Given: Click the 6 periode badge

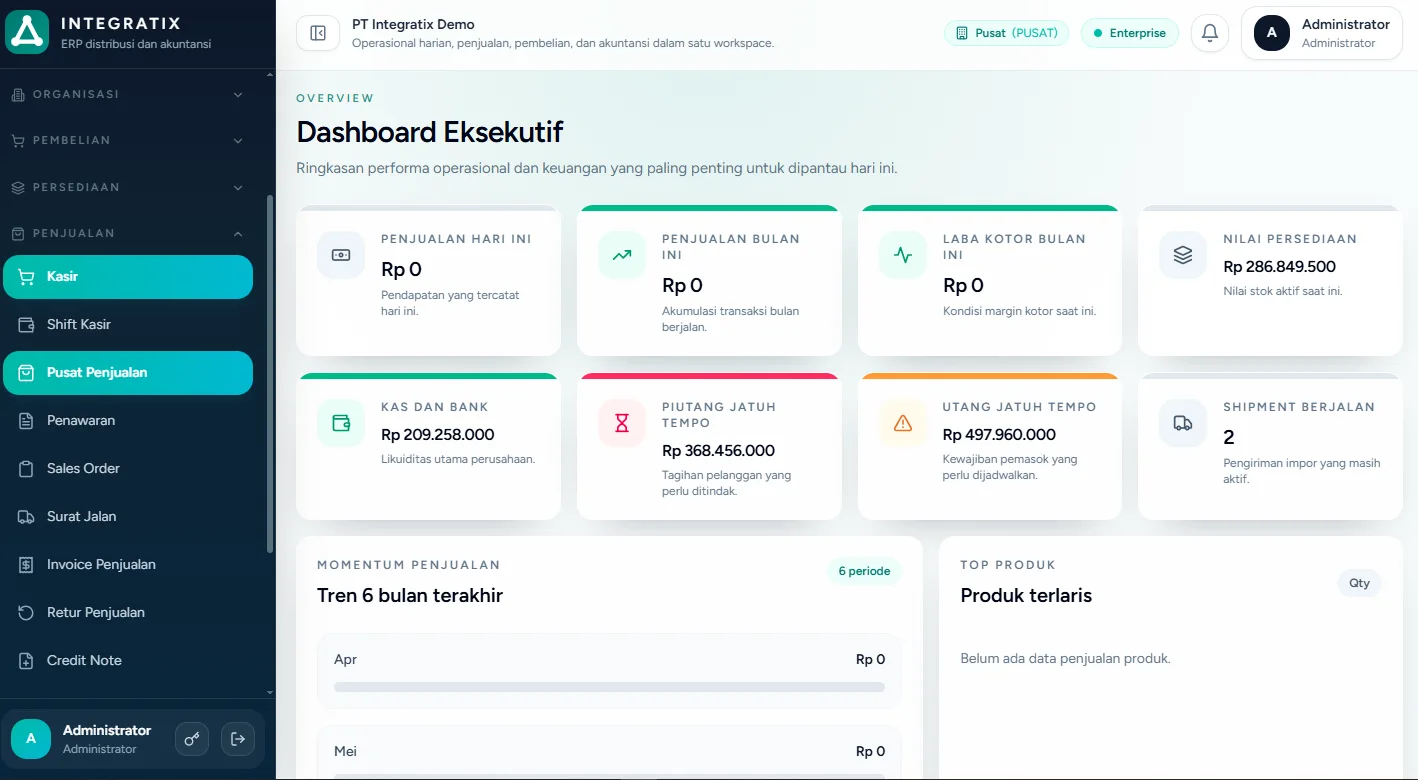Looking at the screenshot, I should point(864,572).
